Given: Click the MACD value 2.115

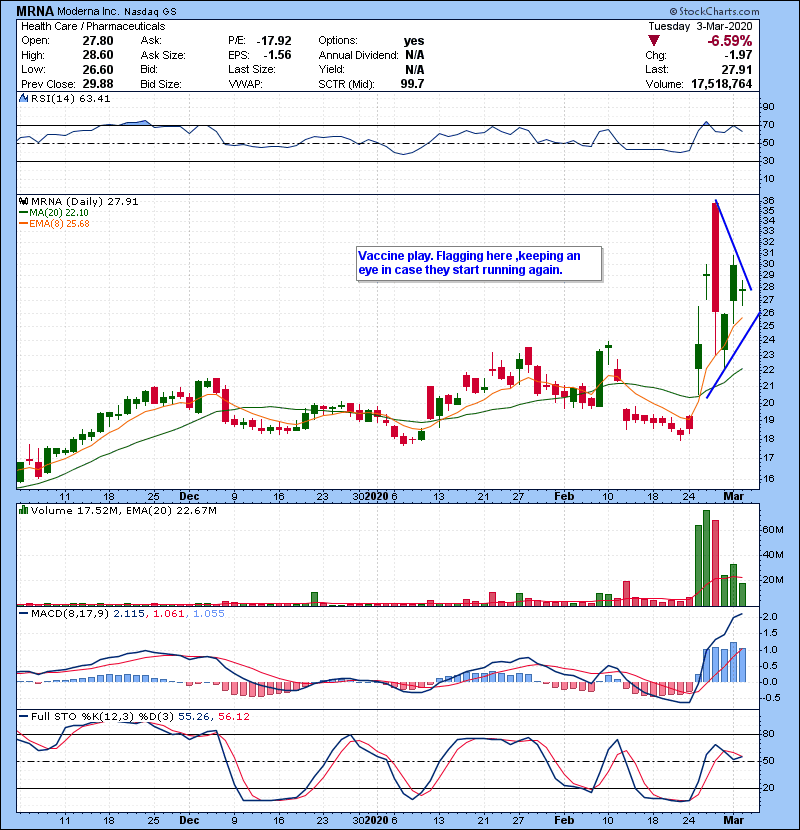Looking at the screenshot, I should (129, 614).
